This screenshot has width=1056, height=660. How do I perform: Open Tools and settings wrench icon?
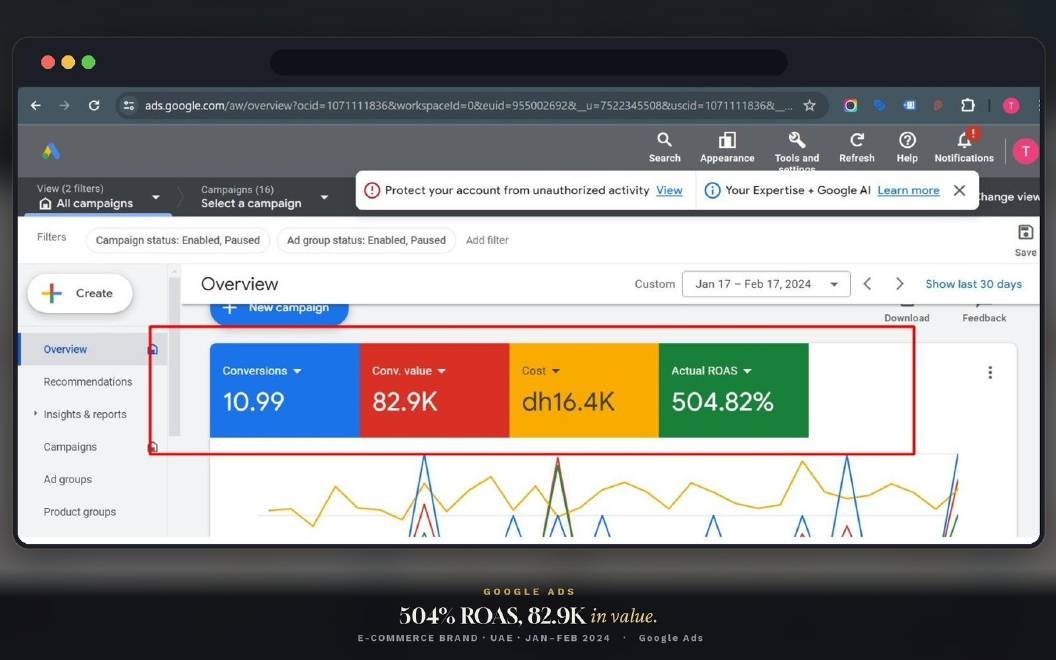click(x=797, y=141)
